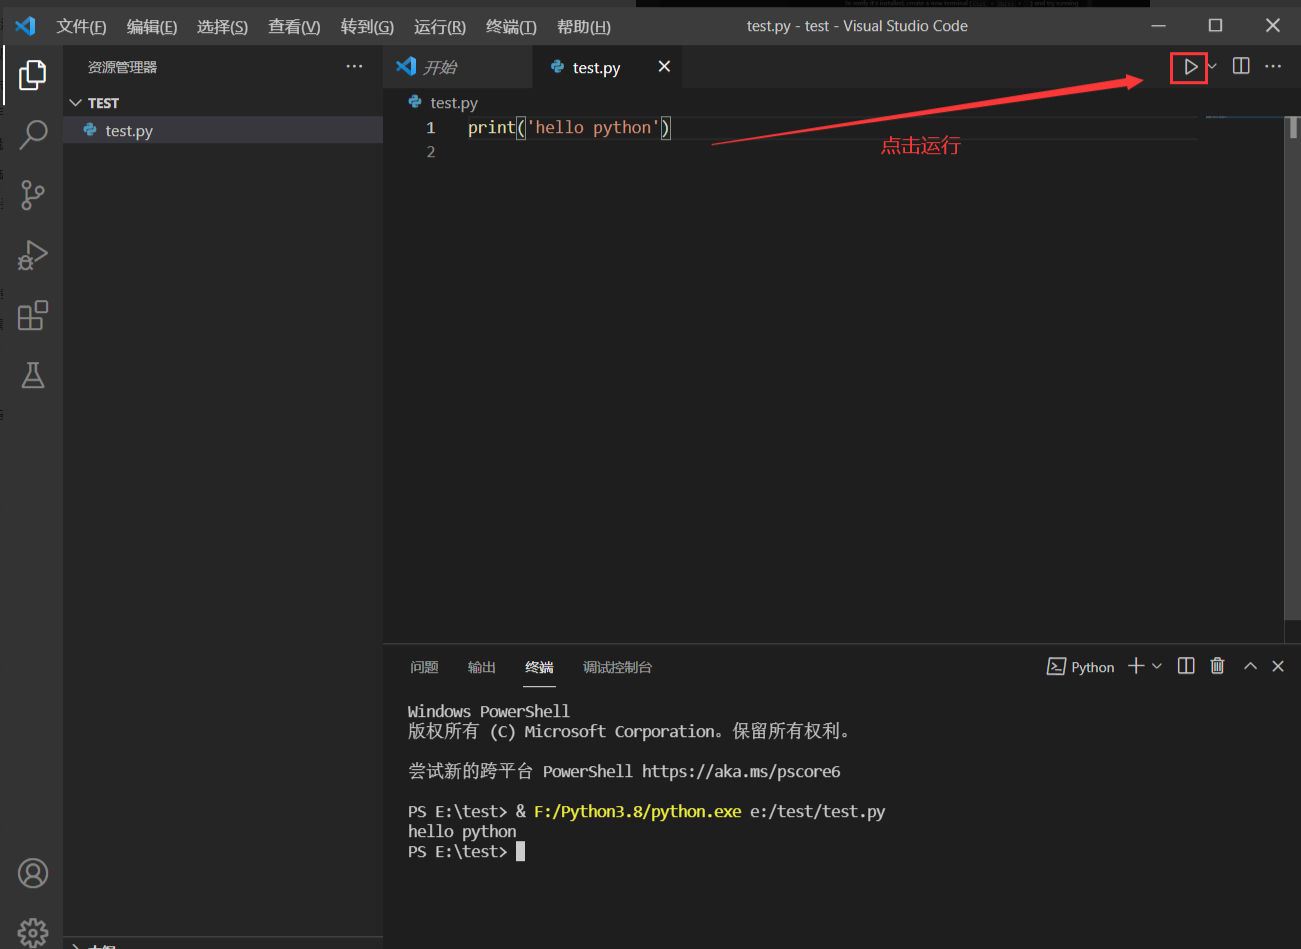The height and width of the screenshot is (949, 1301).
Task: Split the terminal pane
Action: 1186,666
